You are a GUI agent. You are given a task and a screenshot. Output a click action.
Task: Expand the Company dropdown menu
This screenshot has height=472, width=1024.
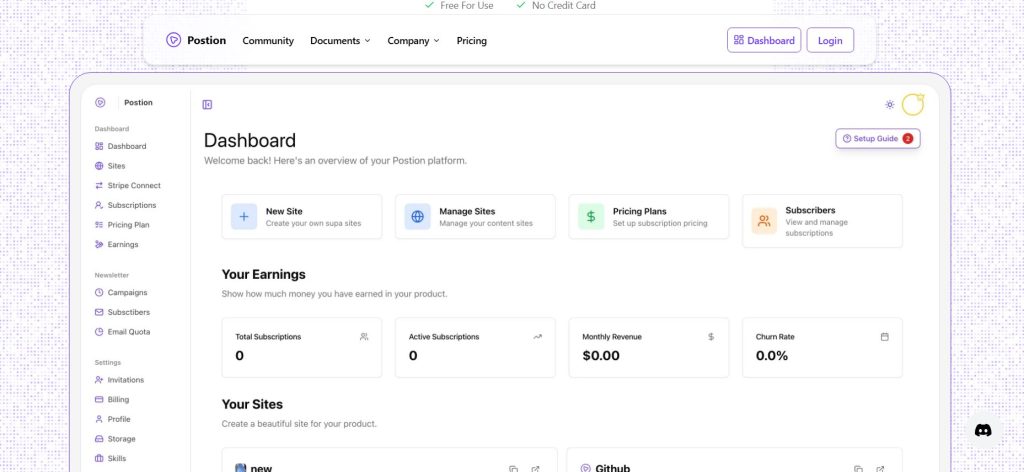point(413,40)
